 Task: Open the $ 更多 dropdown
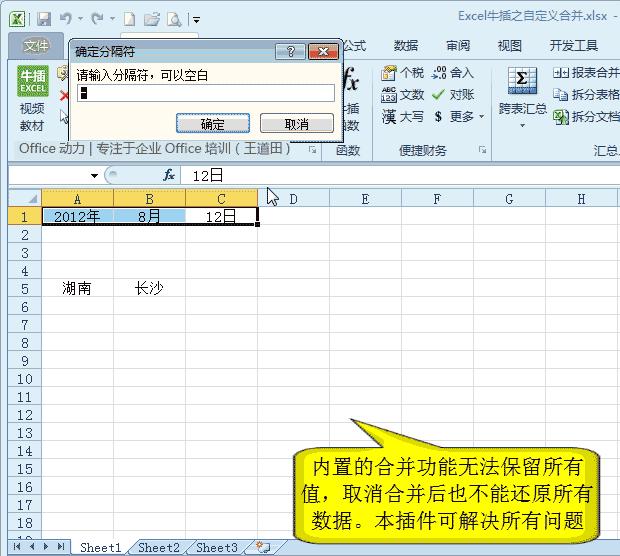(x=459, y=117)
